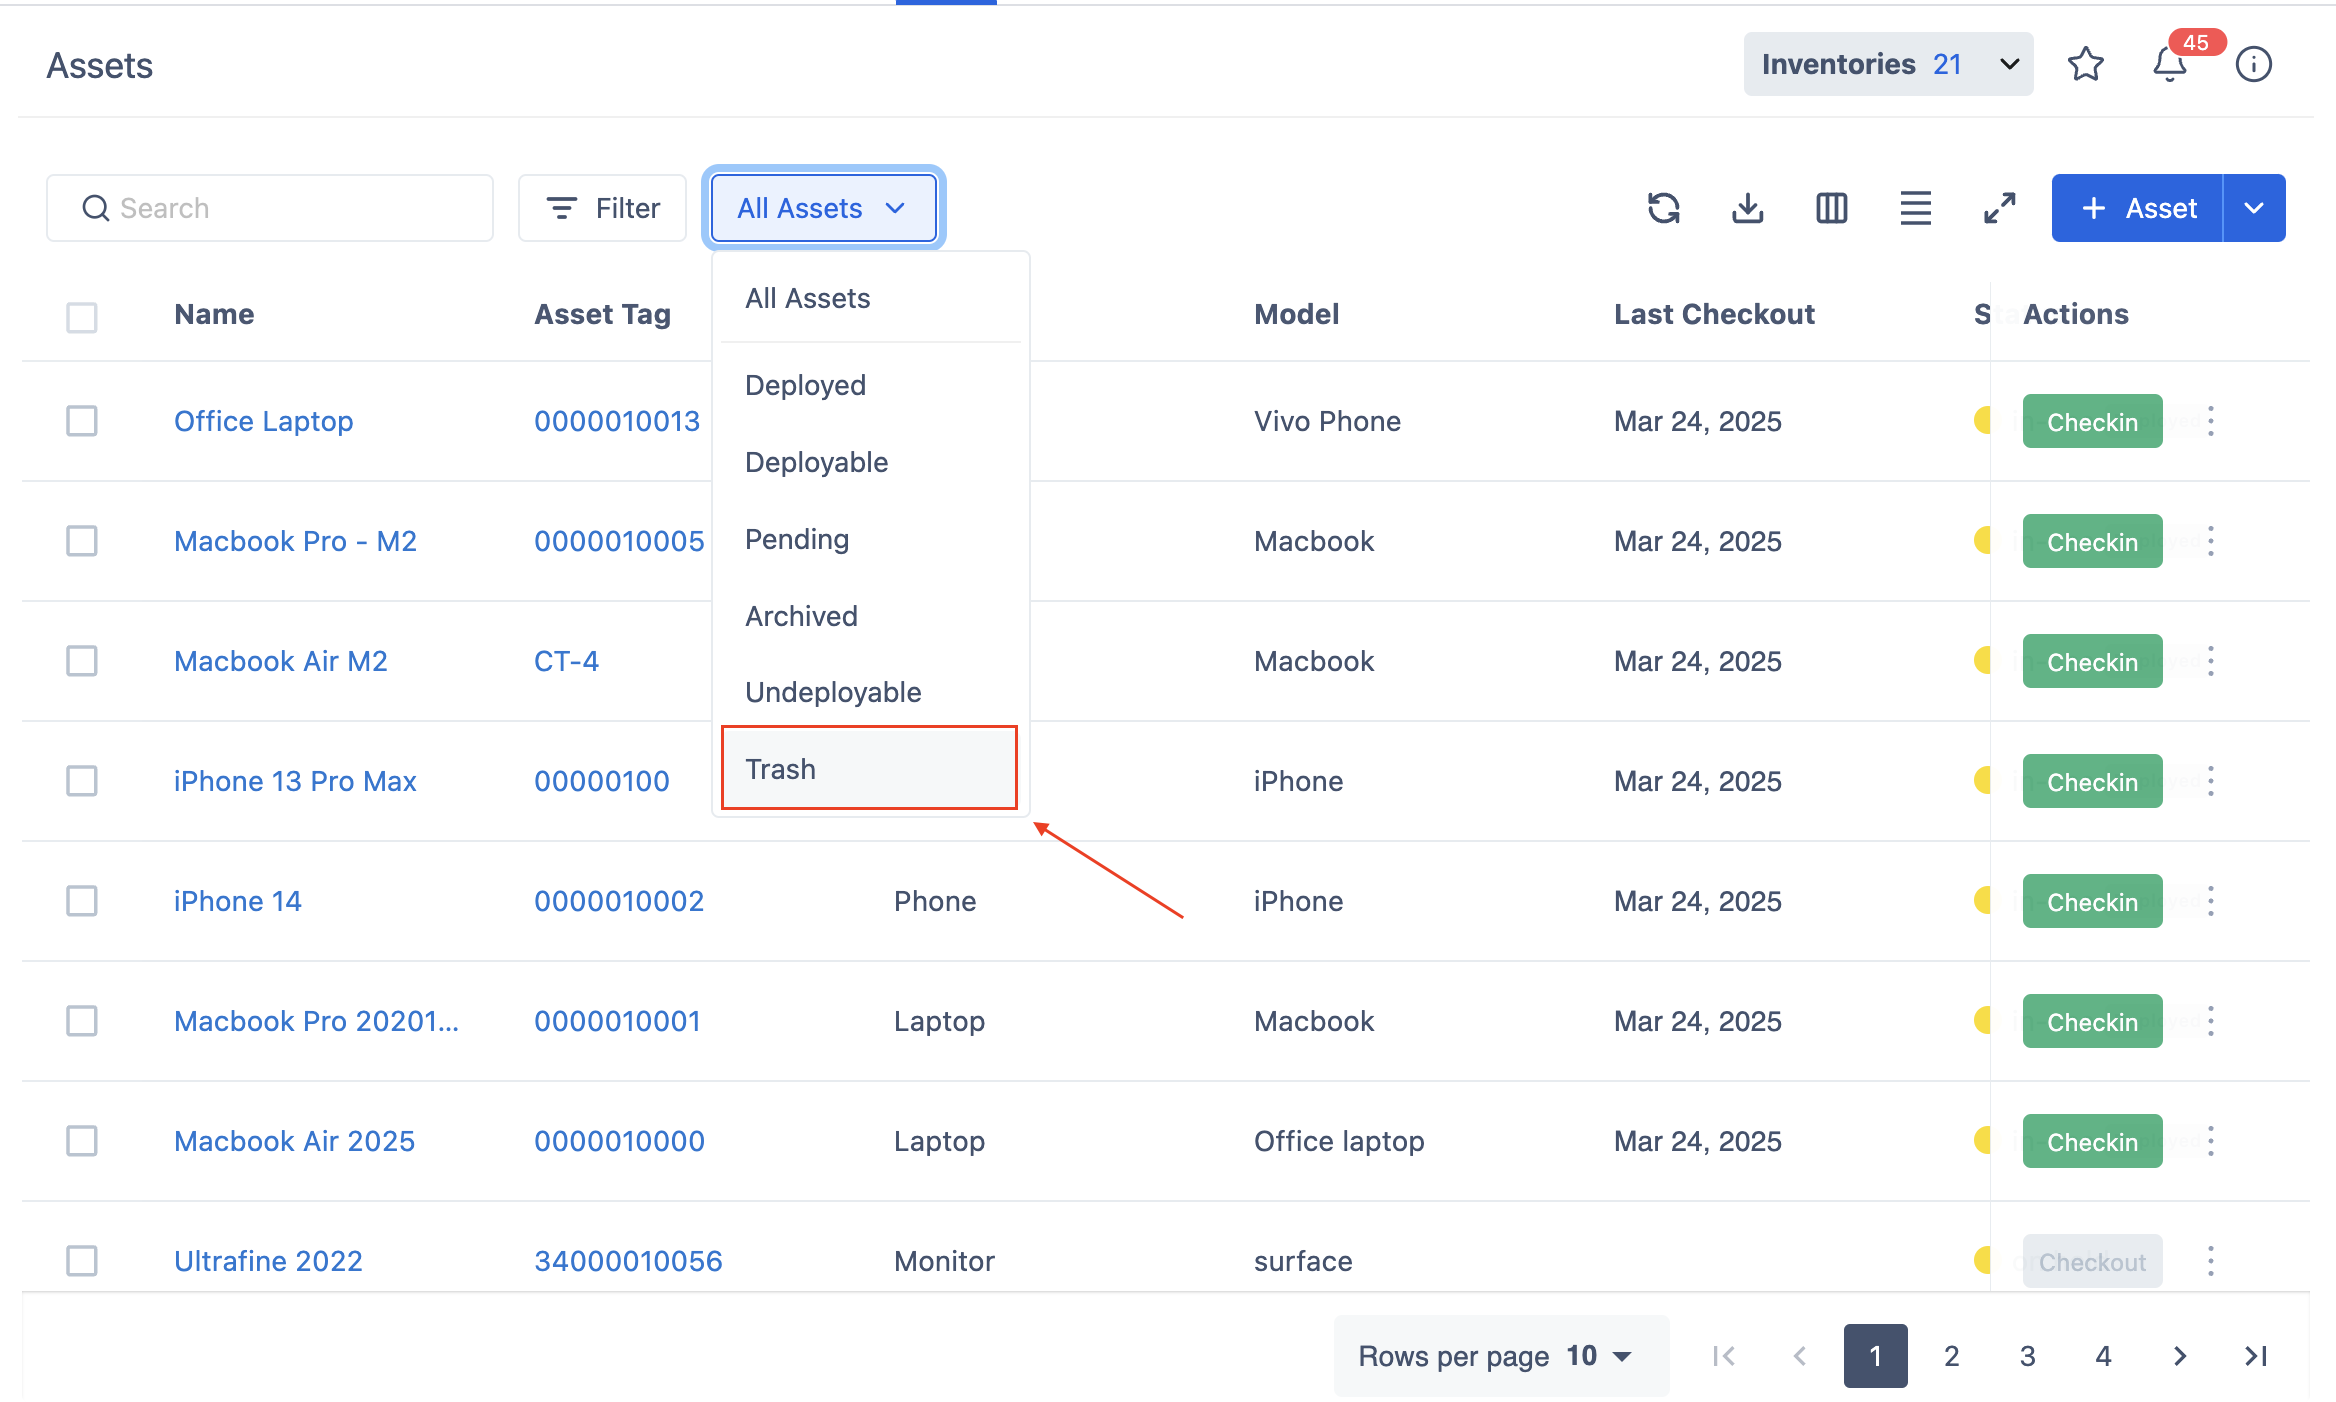Toggle the select-all header checkbox
This screenshot has height=1402, width=2336.
[82, 317]
